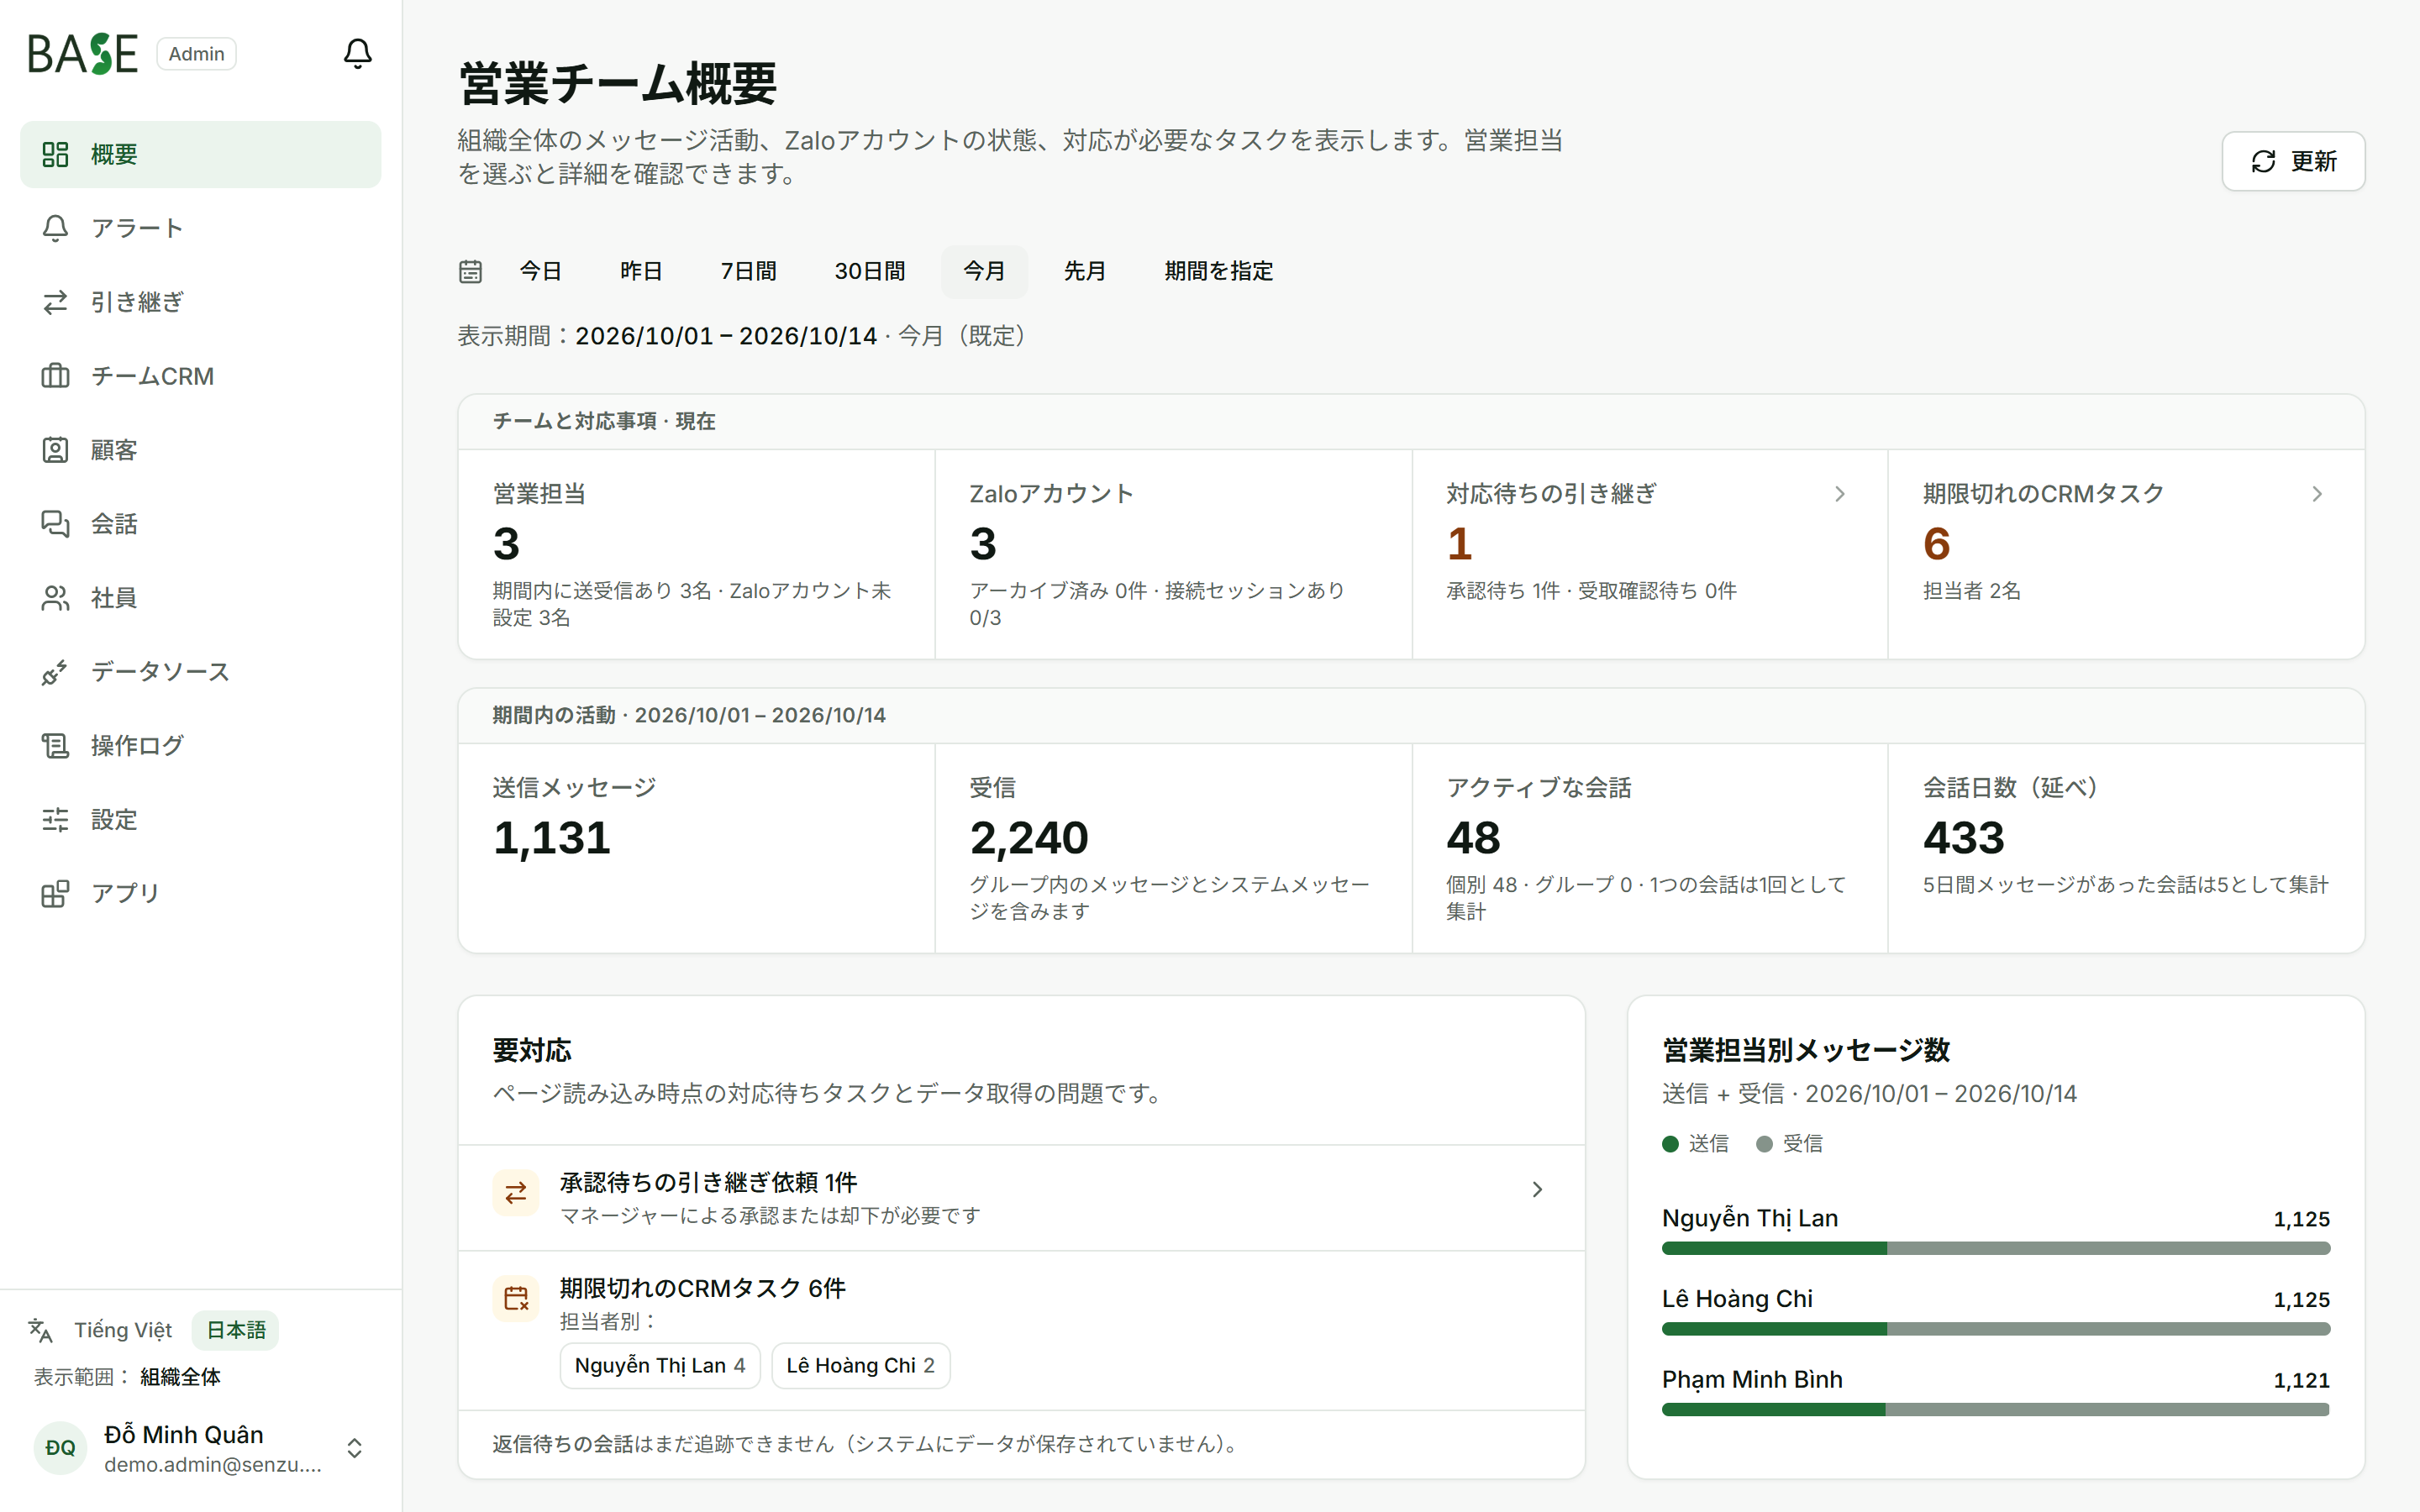
Task: Select the 30日間 period filter
Action: [870, 271]
